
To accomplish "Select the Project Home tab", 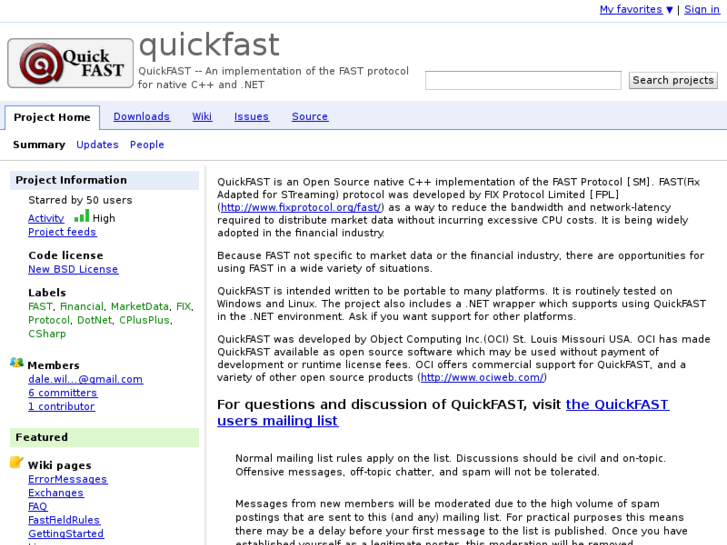I will [x=52, y=117].
